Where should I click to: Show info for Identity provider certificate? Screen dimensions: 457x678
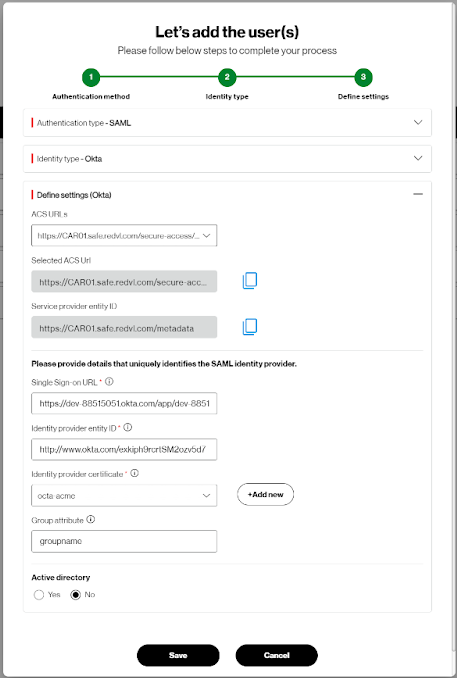(134, 473)
